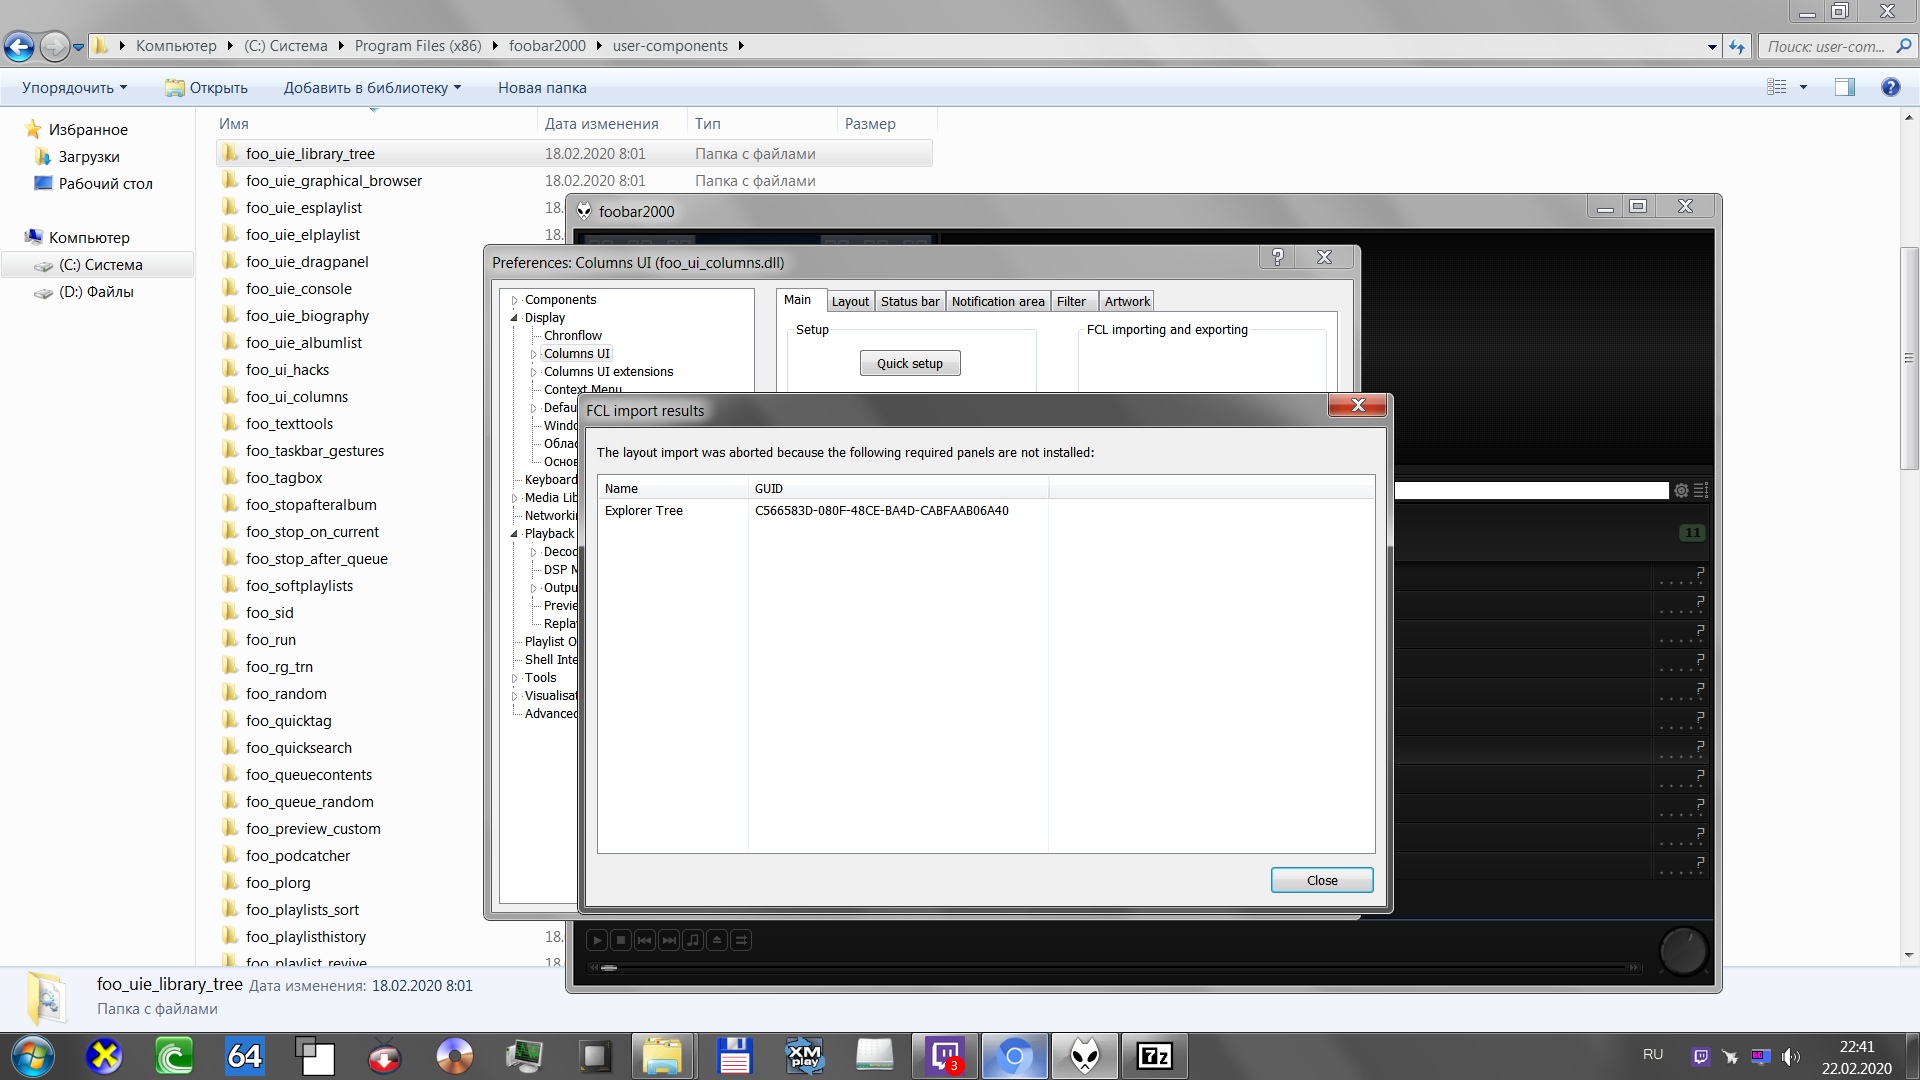Switch to the Layout tab

[x=850, y=301]
